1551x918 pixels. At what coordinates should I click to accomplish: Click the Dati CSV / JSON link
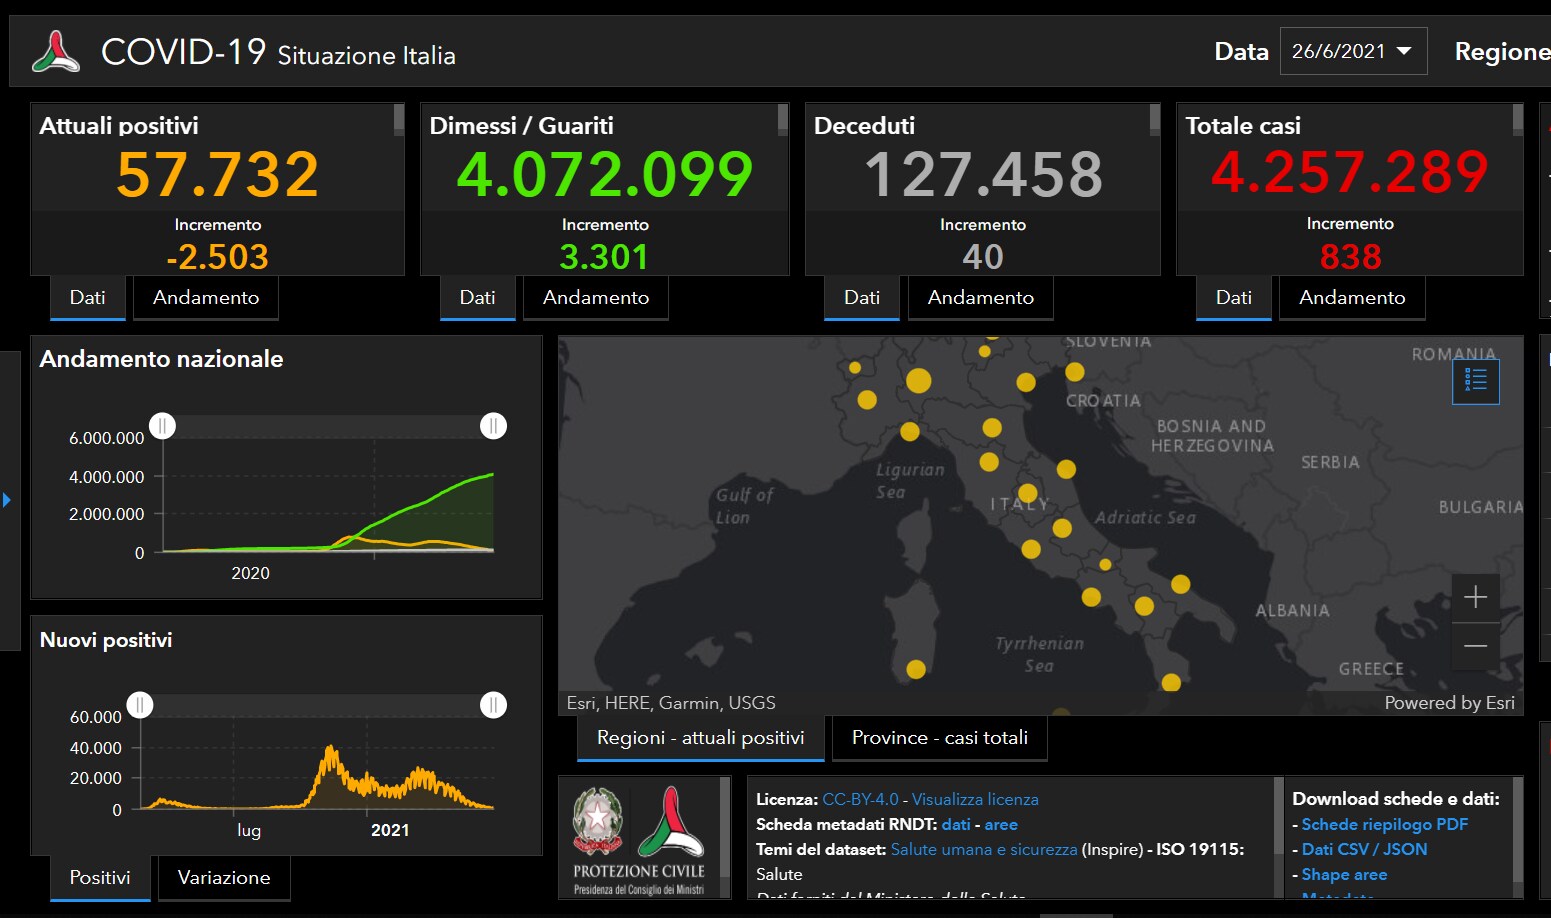(x=1364, y=849)
